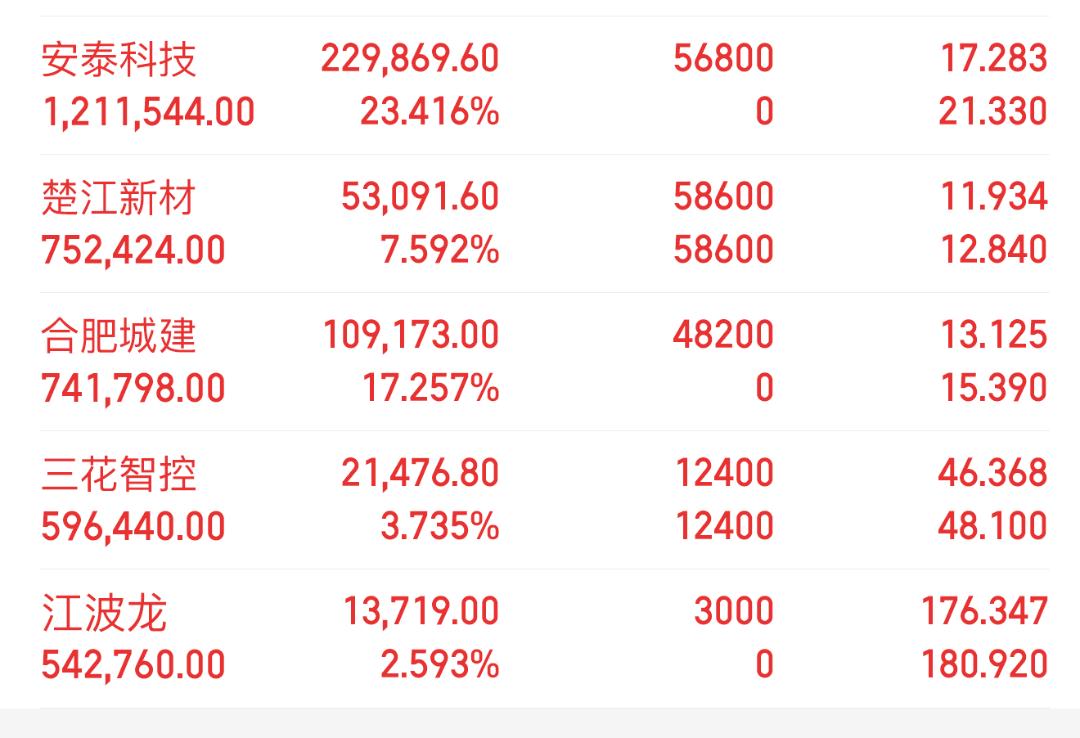Tap the 合肥城建 profit 109,173.00
Image resolution: width=1080 pixels, height=738 pixels.
pos(410,335)
